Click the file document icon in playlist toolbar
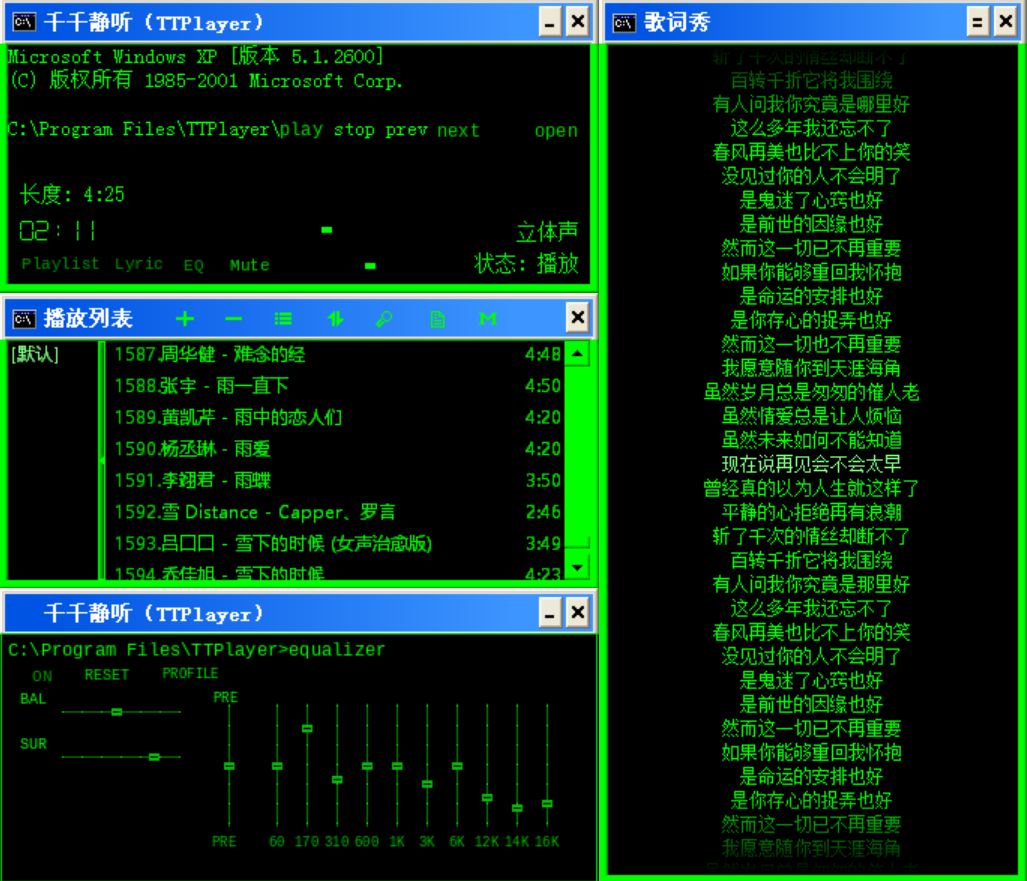The height and width of the screenshot is (881, 1027). pos(437,319)
